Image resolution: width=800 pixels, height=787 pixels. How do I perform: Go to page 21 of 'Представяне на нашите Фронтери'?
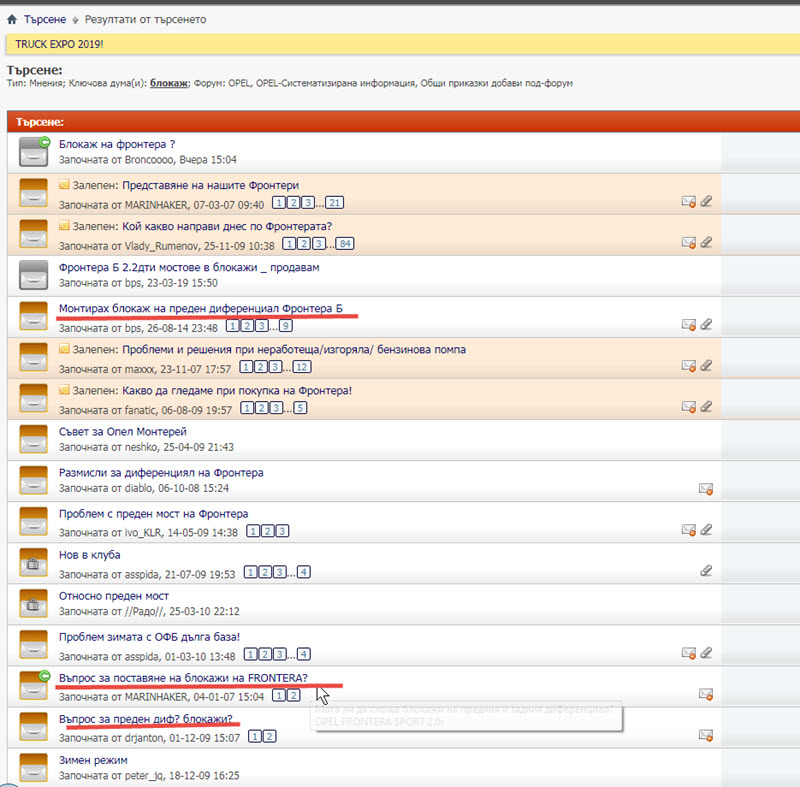(x=334, y=203)
